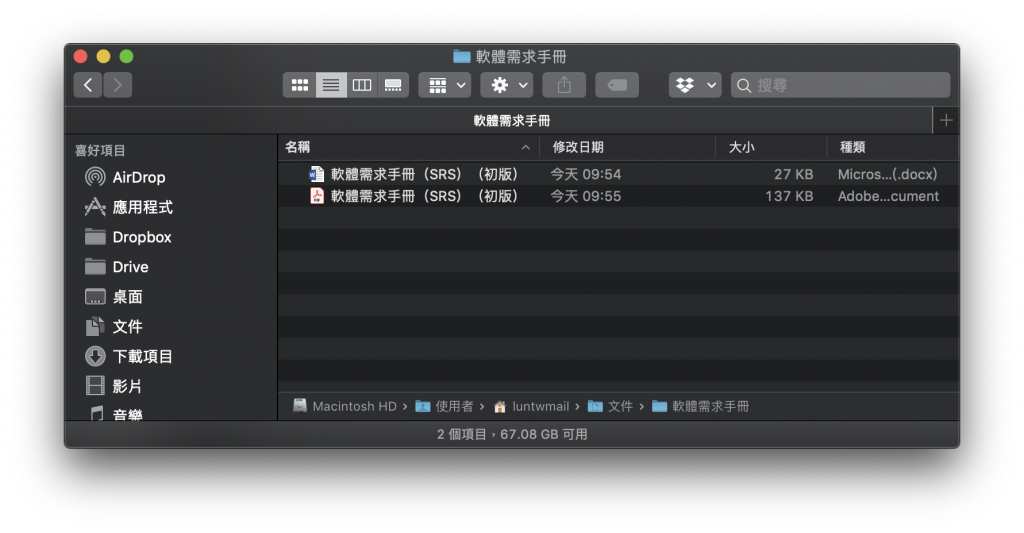Screen dimensions: 1024x533
Task: Open 桌面 in the sidebar
Action: (114, 297)
